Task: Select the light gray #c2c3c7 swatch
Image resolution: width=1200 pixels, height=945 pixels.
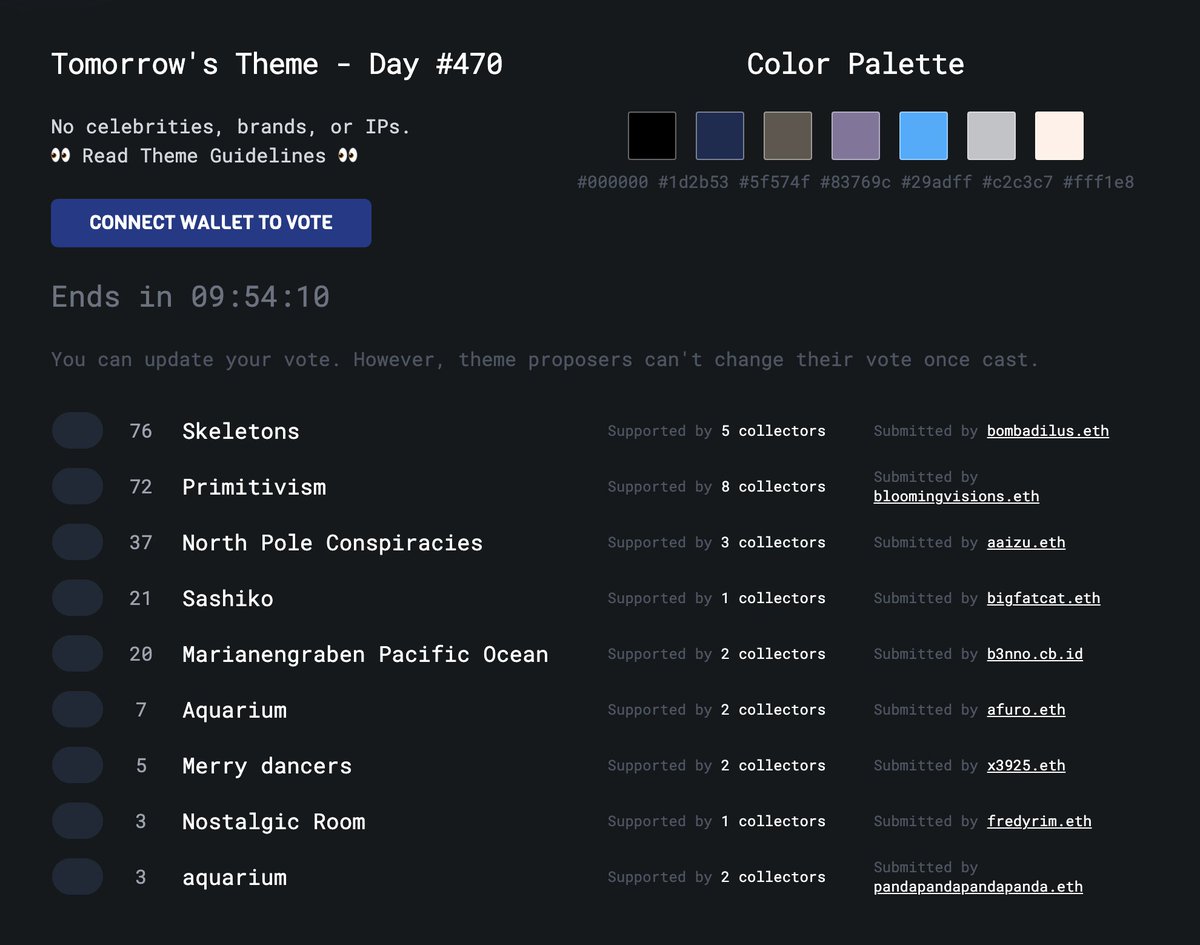Action: 992,136
